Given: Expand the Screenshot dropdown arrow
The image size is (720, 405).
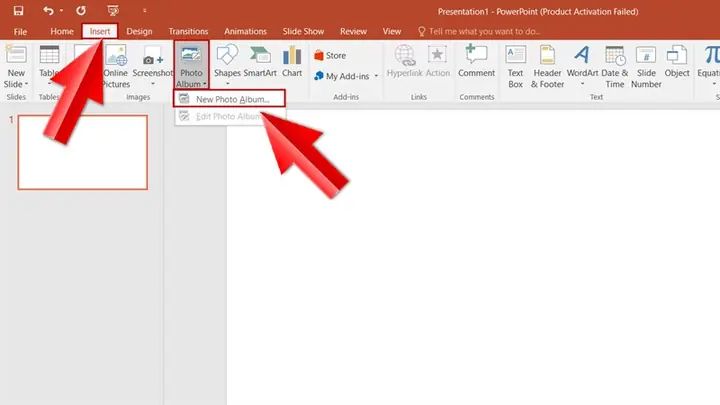Looking at the screenshot, I should click(x=153, y=84).
